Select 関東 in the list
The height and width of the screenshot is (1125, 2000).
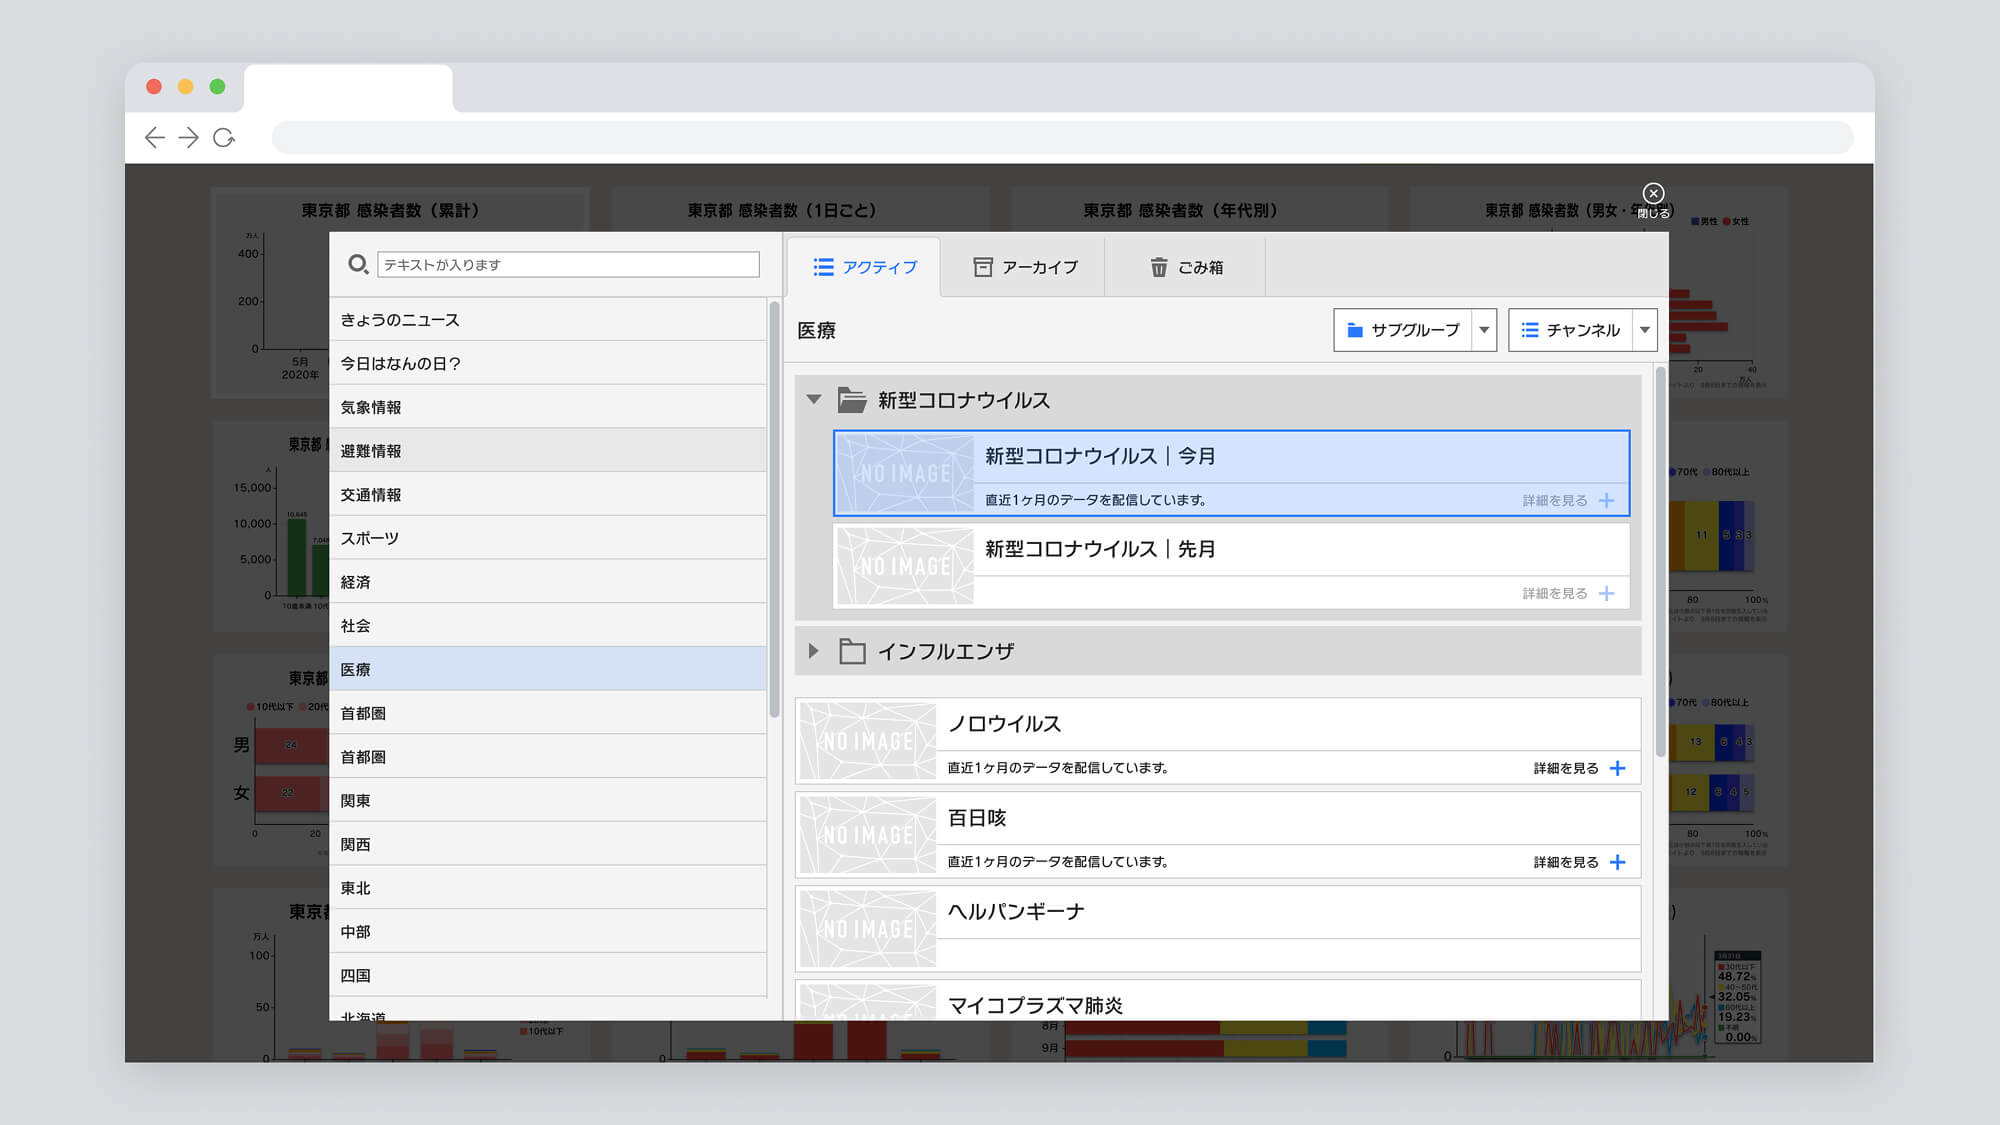click(x=548, y=801)
